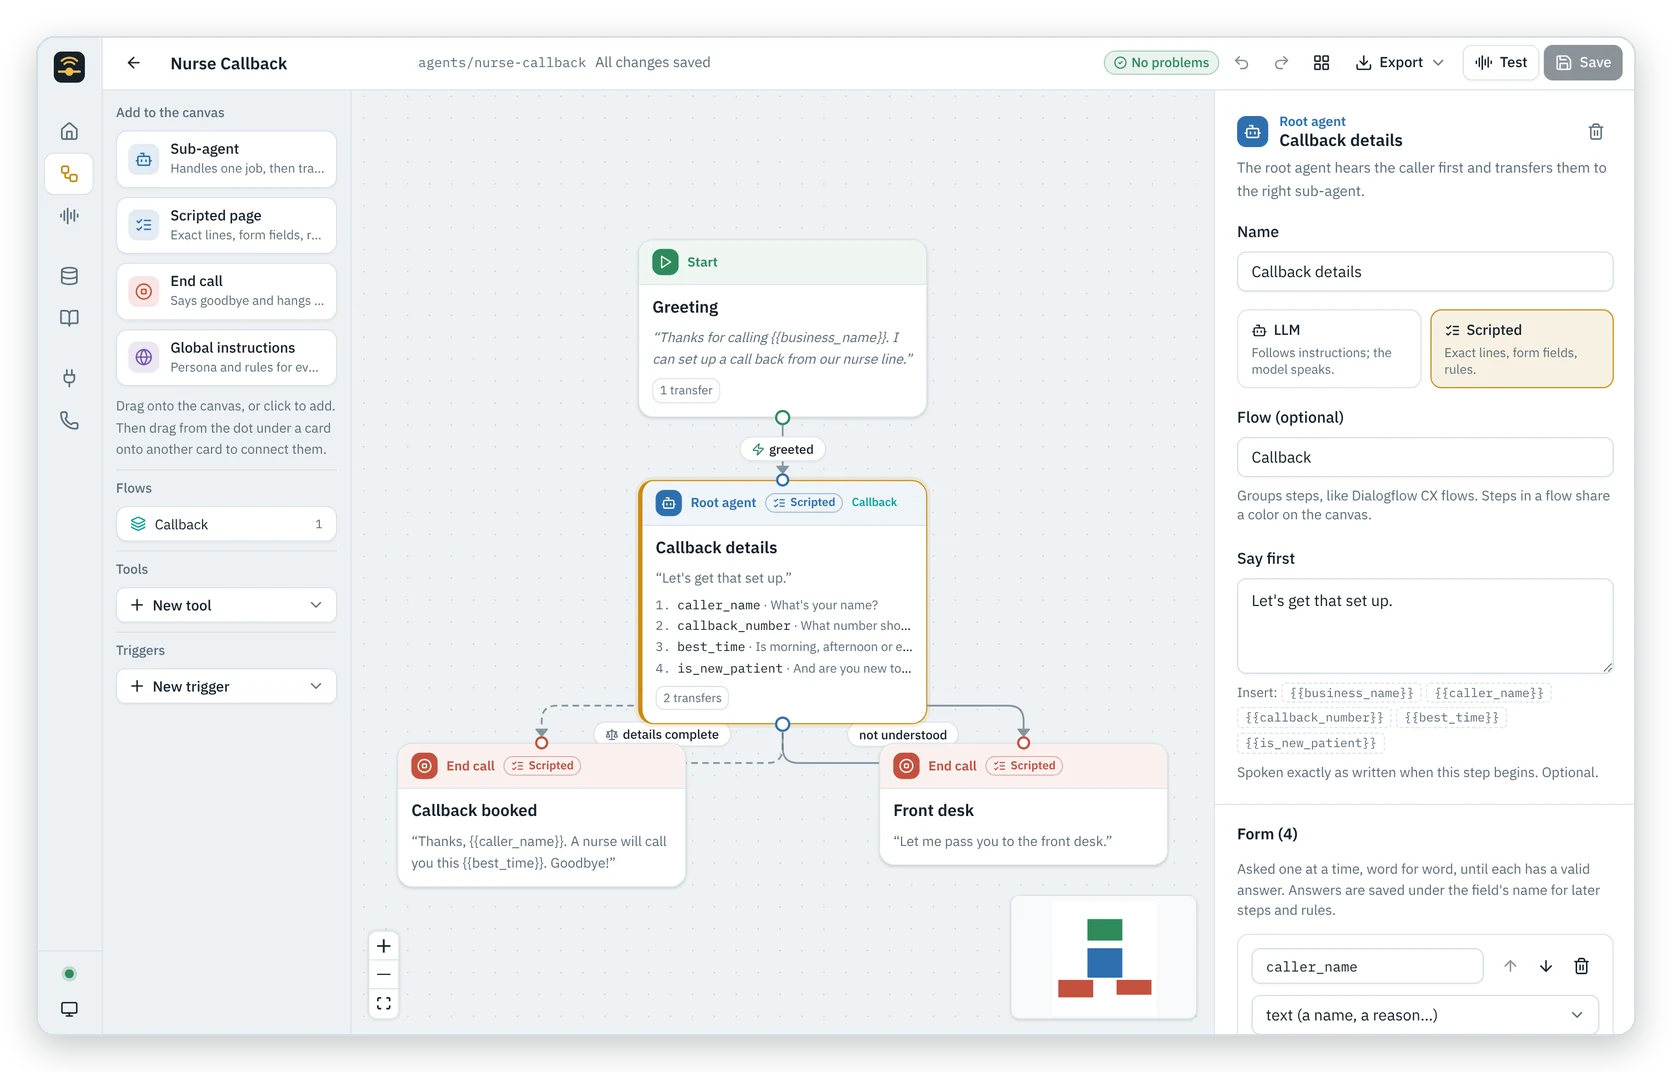Image resolution: width=1672 pixels, height=1072 pixels.
Task: Add Global instructions card
Action: [226, 358]
